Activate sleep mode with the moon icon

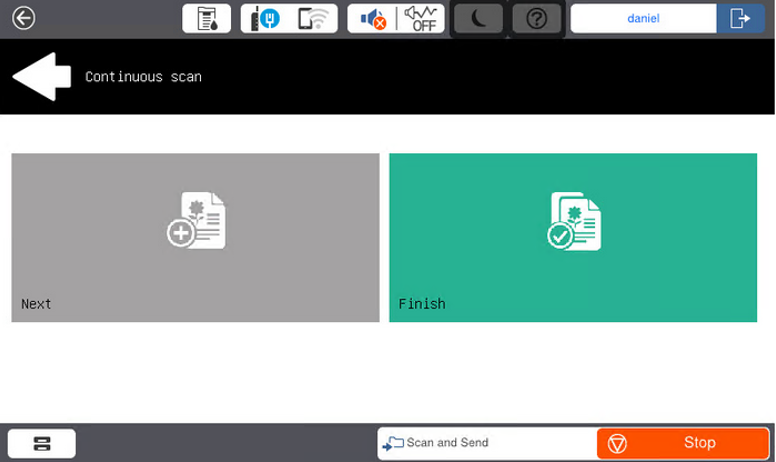478,18
